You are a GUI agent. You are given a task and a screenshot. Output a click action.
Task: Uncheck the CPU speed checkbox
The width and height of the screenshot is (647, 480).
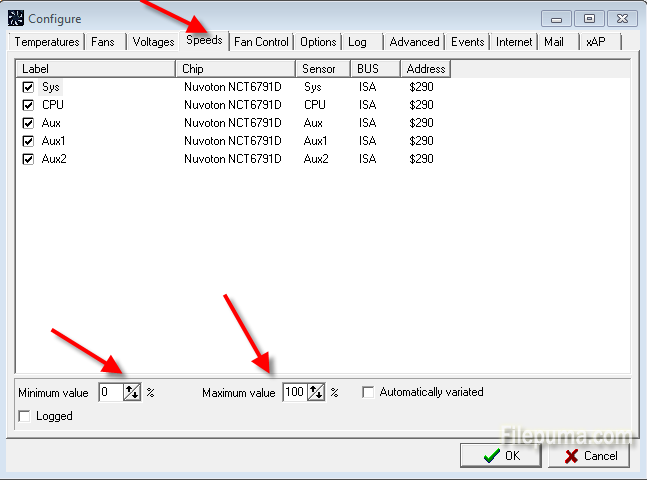coord(28,105)
